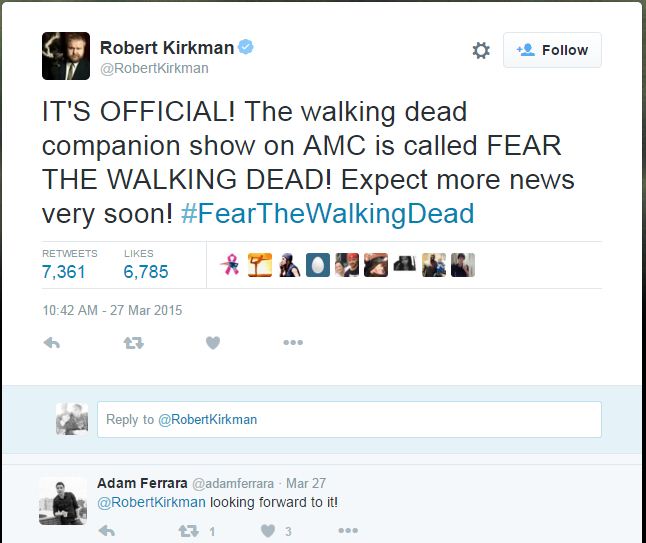Image resolution: width=646 pixels, height=543 pixels.
Task: Type in the Reply to @RobertKirkman field
Action: point(349,420)
